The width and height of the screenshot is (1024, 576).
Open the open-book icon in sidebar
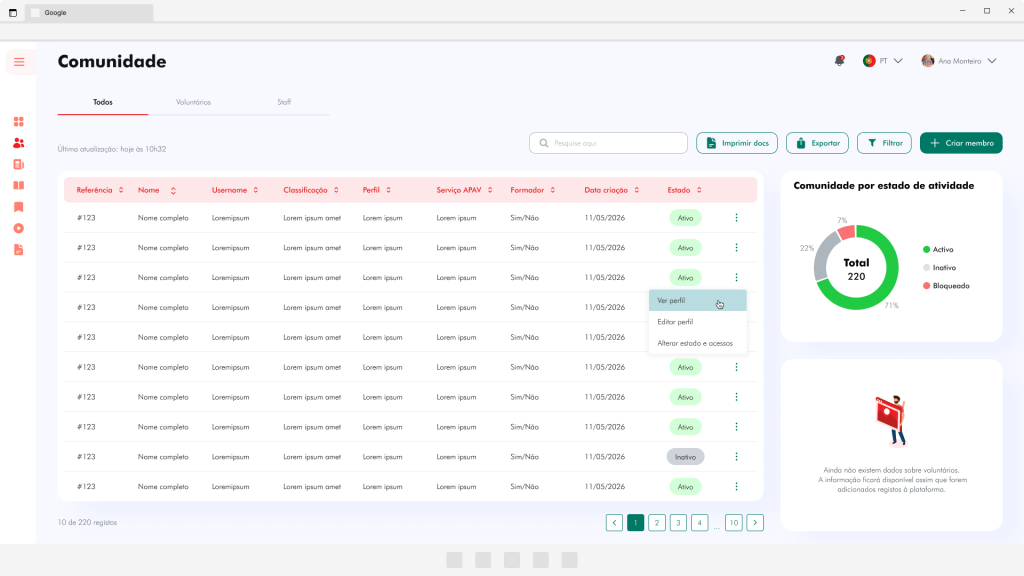(18, 185)
